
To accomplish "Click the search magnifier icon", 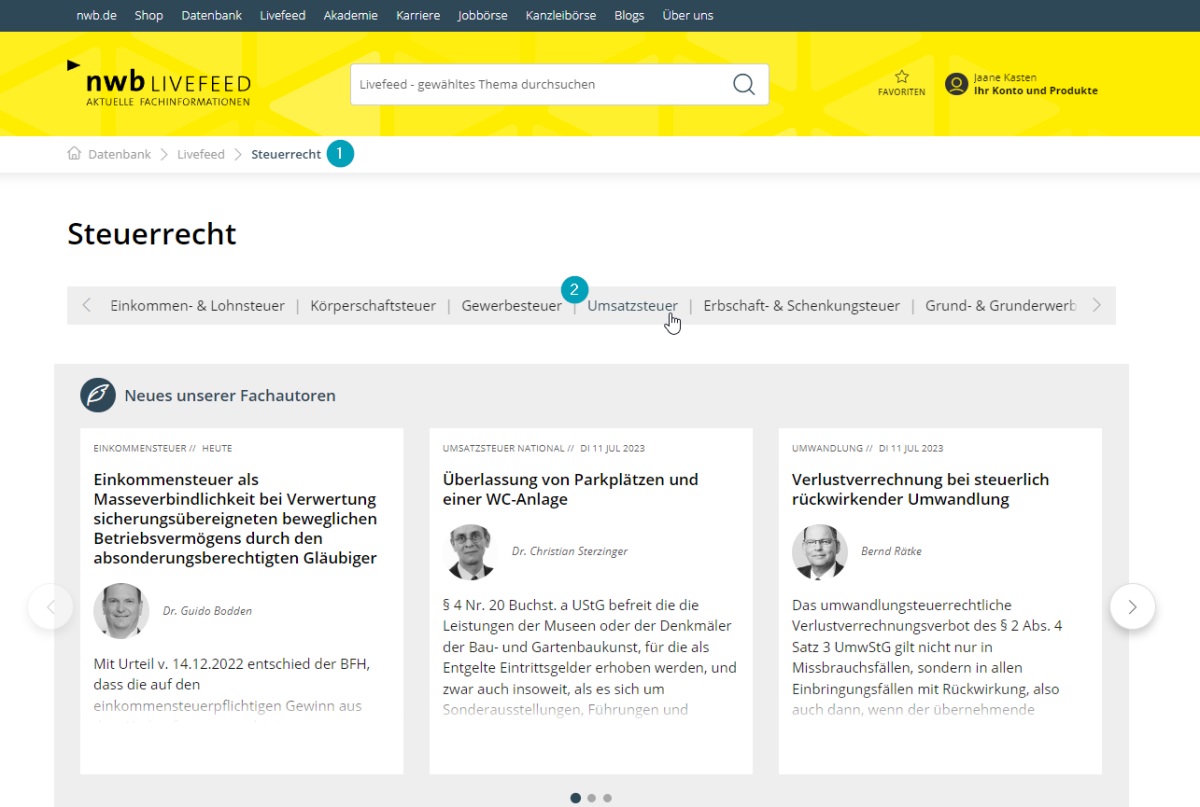I will [x=743, y=84].
